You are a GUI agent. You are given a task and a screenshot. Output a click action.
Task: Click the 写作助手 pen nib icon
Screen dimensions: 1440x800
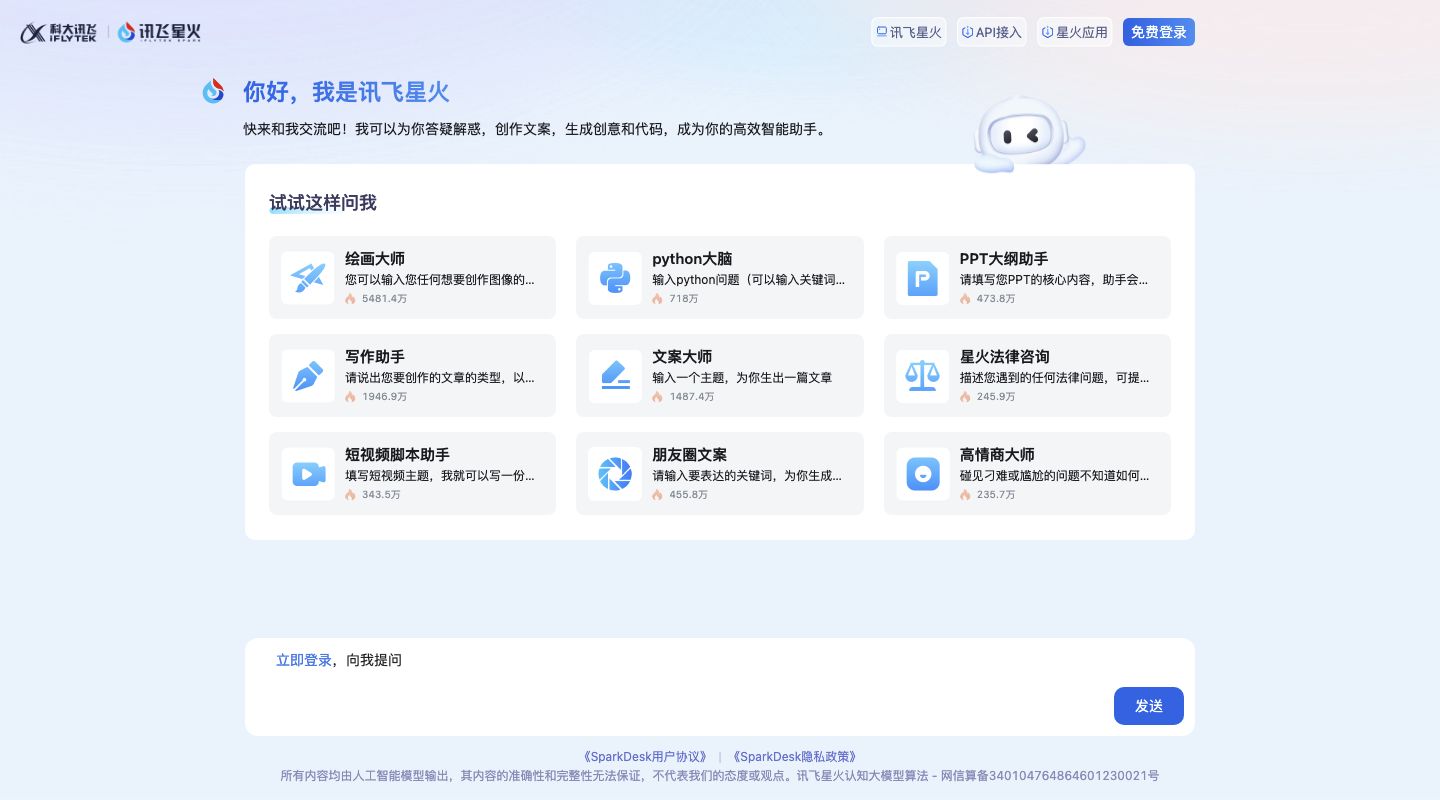[308, 376]
